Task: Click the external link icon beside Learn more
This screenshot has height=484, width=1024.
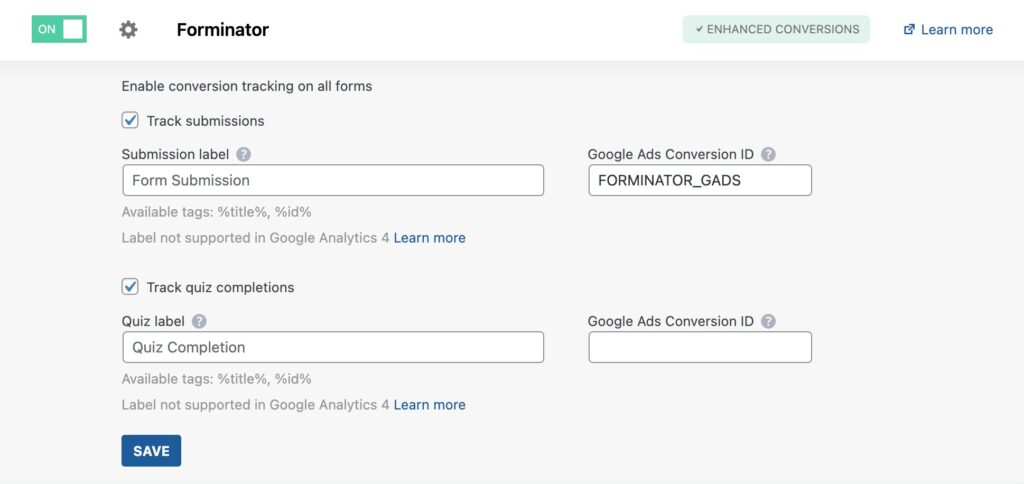Action: [x=909, y=29]
